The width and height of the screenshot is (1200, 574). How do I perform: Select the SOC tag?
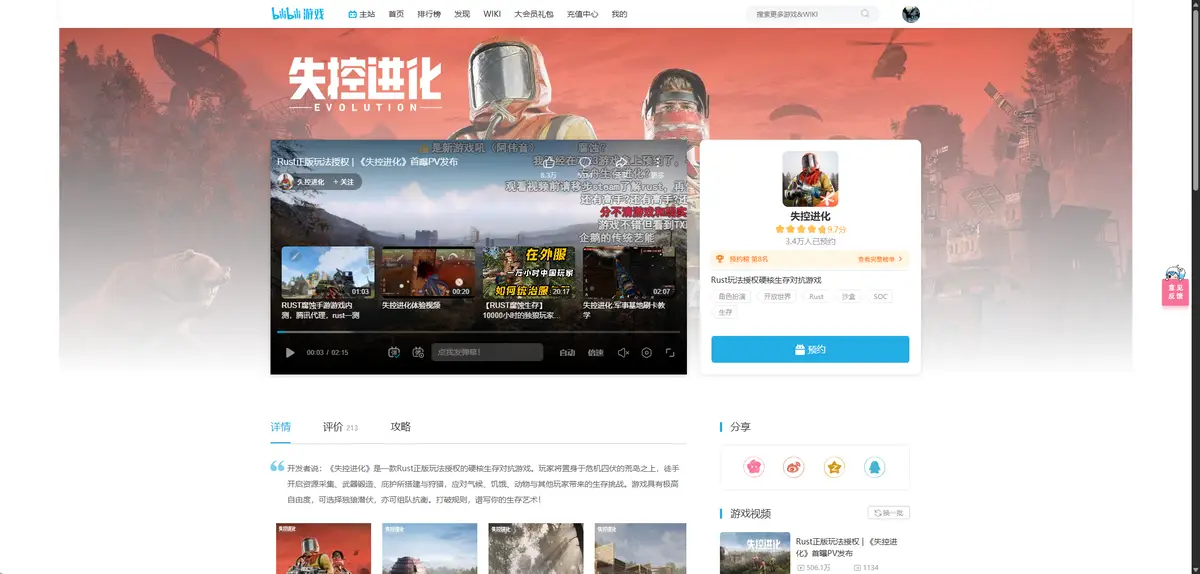coord(880,297)
